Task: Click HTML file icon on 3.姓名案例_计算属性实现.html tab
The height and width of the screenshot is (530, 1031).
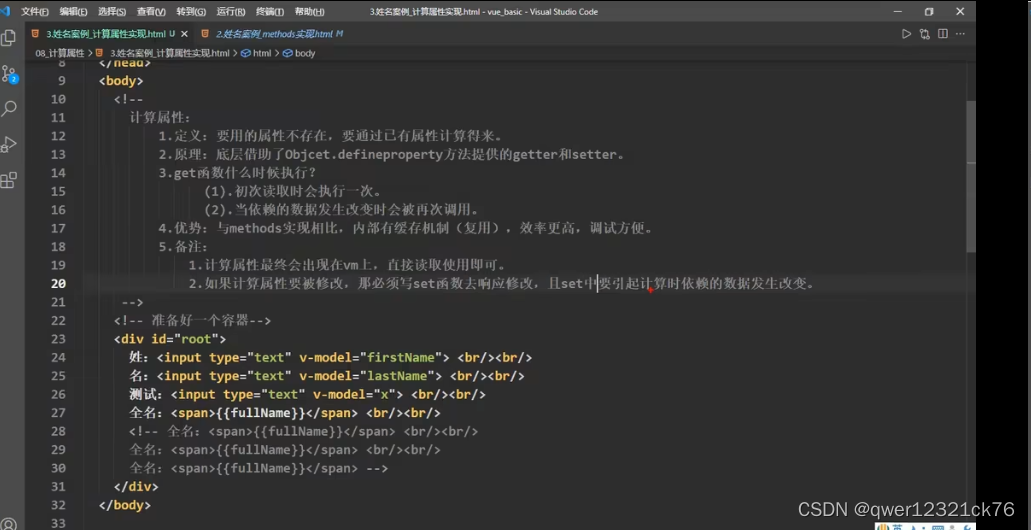Action: click(x=35, y=34)
